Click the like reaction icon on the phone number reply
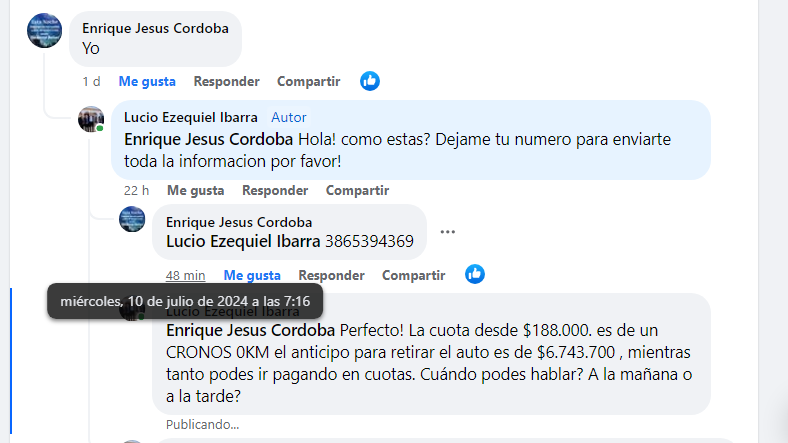This screenshot has height=443, width=788. coord(475,274)
